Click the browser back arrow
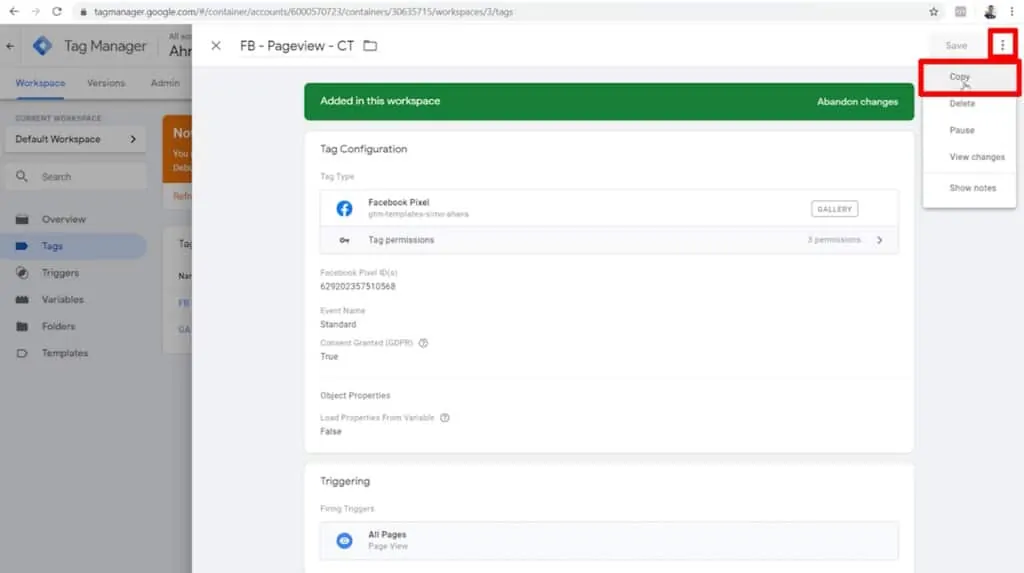The image size is (1024, 573). click(x=14, y=11)
